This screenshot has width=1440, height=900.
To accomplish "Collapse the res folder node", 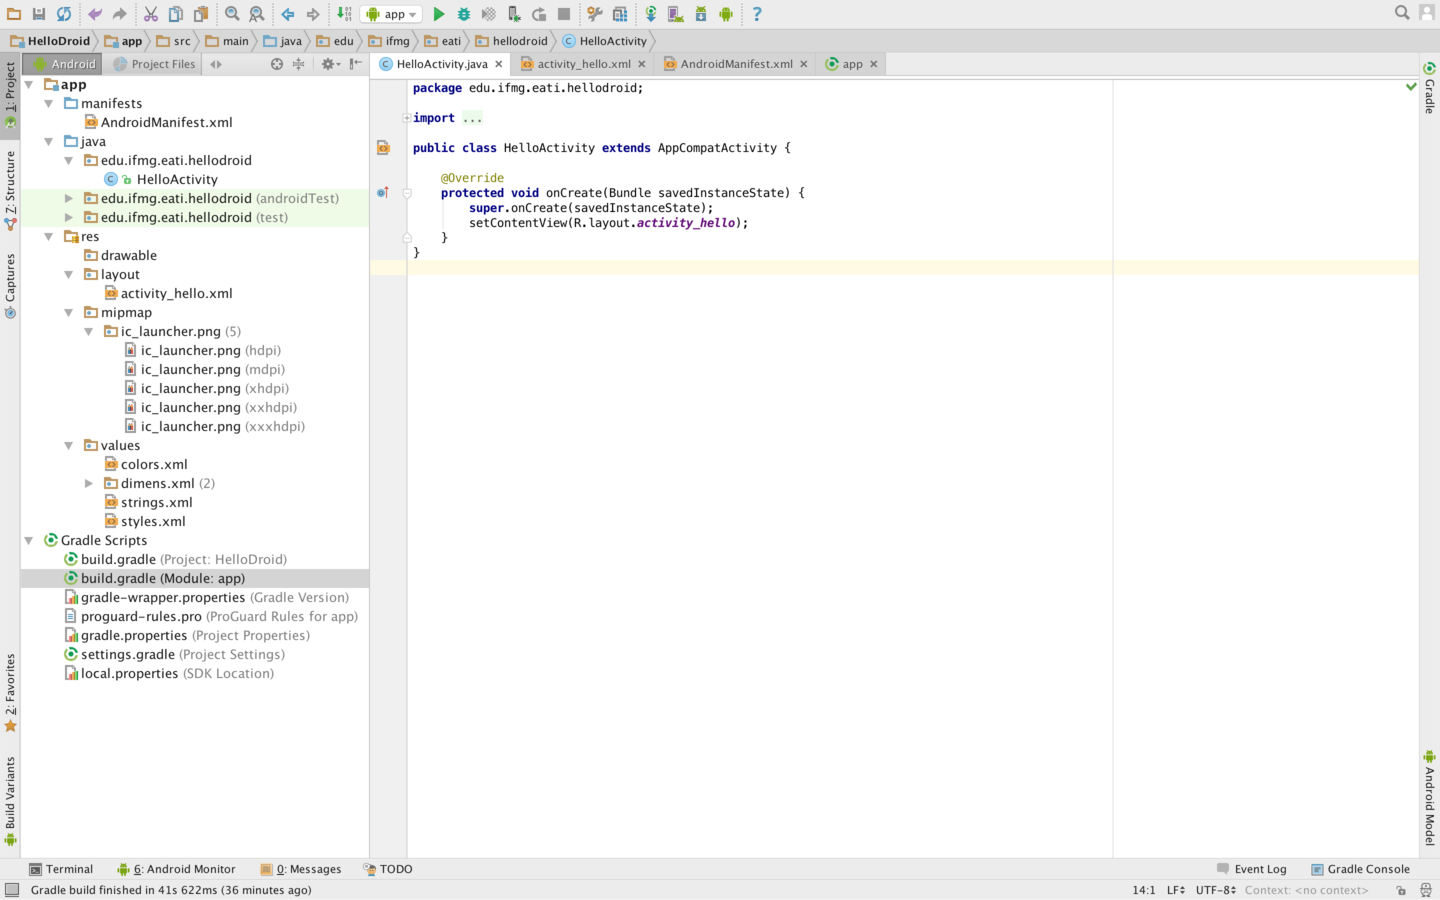I will pyautogui.click(x=49, y=237).
